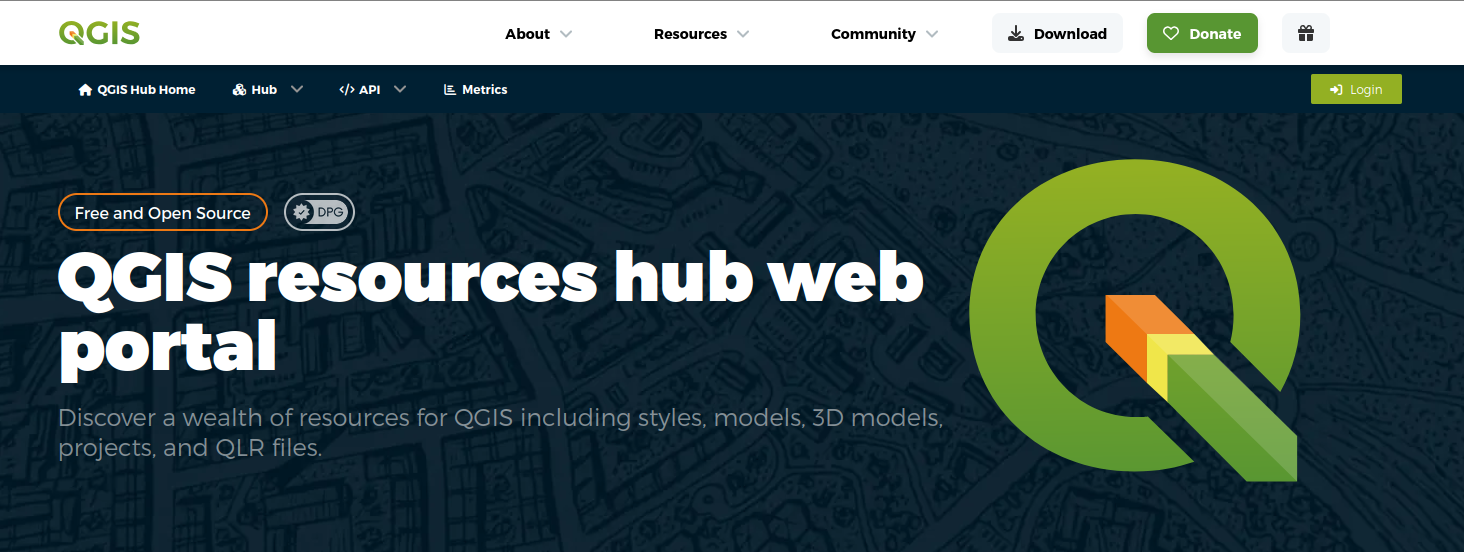Click the download arrow icon
This screenshot has height=552, width=1464.
coord(1016,34)
